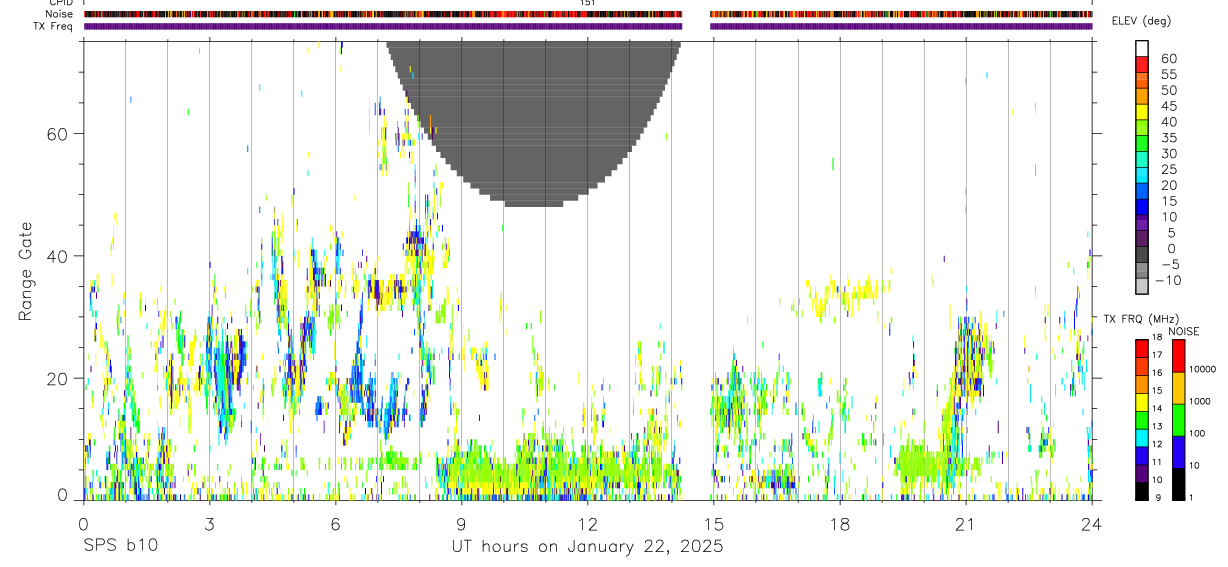Click the yellow 40–45 segment of ELEV colorbar
1228x567 pixels.
click(1142, 112)
